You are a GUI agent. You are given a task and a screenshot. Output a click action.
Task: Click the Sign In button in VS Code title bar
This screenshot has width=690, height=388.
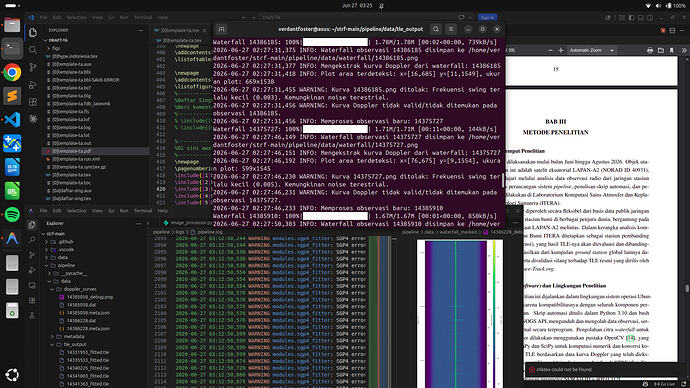[488, 18]
